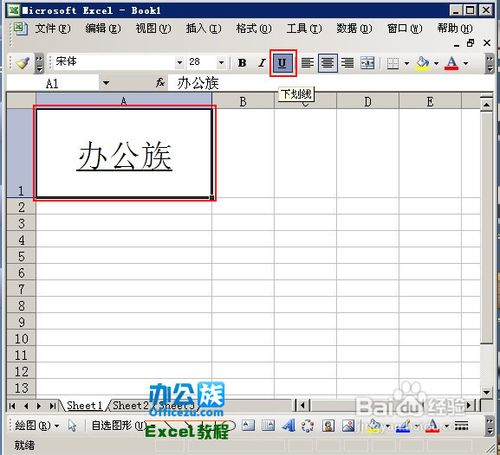Switch to Sheet2 tab
The width and height of the screenshot is (500, 455).
tap(130, 405)
